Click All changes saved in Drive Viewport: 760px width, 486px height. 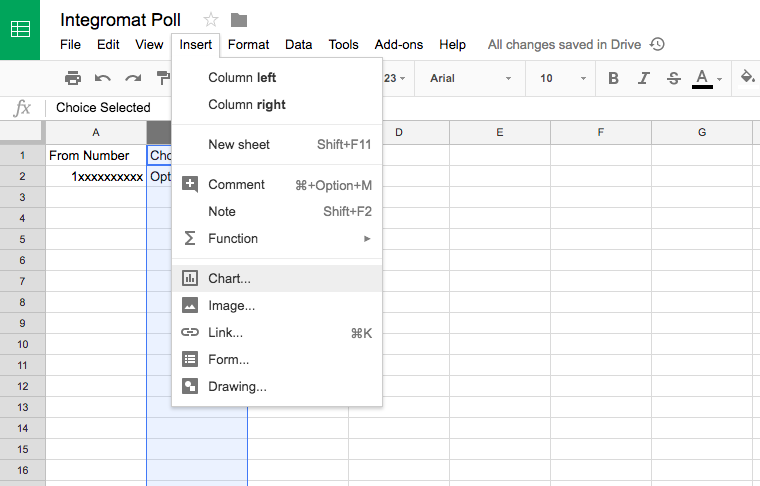pos(565,44)
